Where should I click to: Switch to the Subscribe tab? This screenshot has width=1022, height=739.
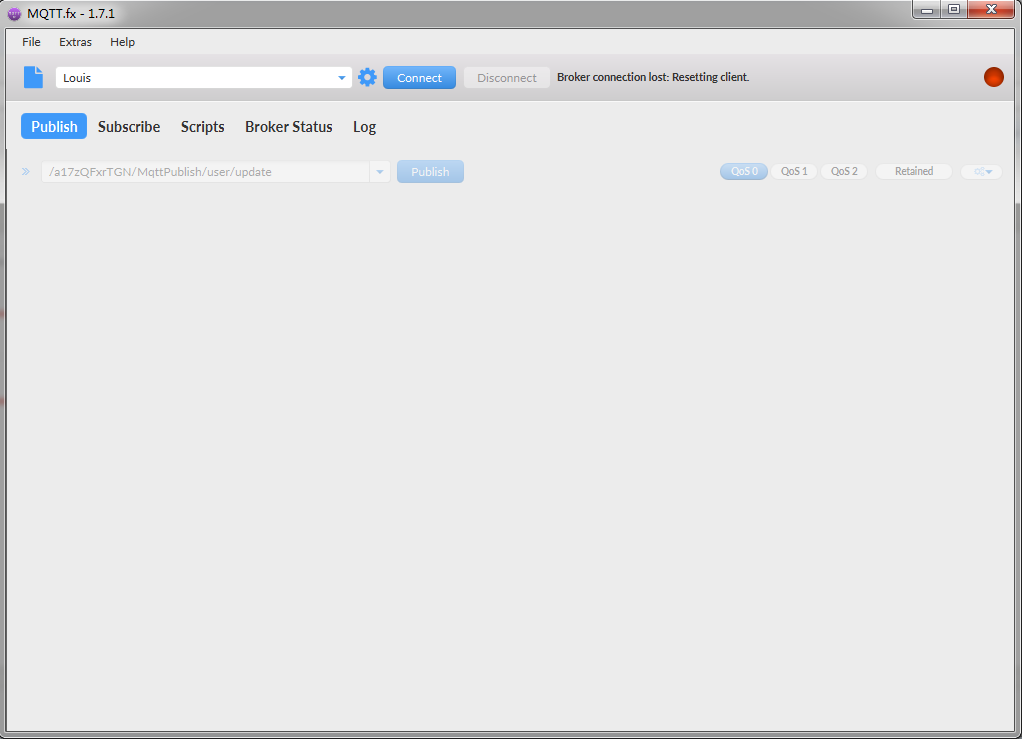click(129, 126)
